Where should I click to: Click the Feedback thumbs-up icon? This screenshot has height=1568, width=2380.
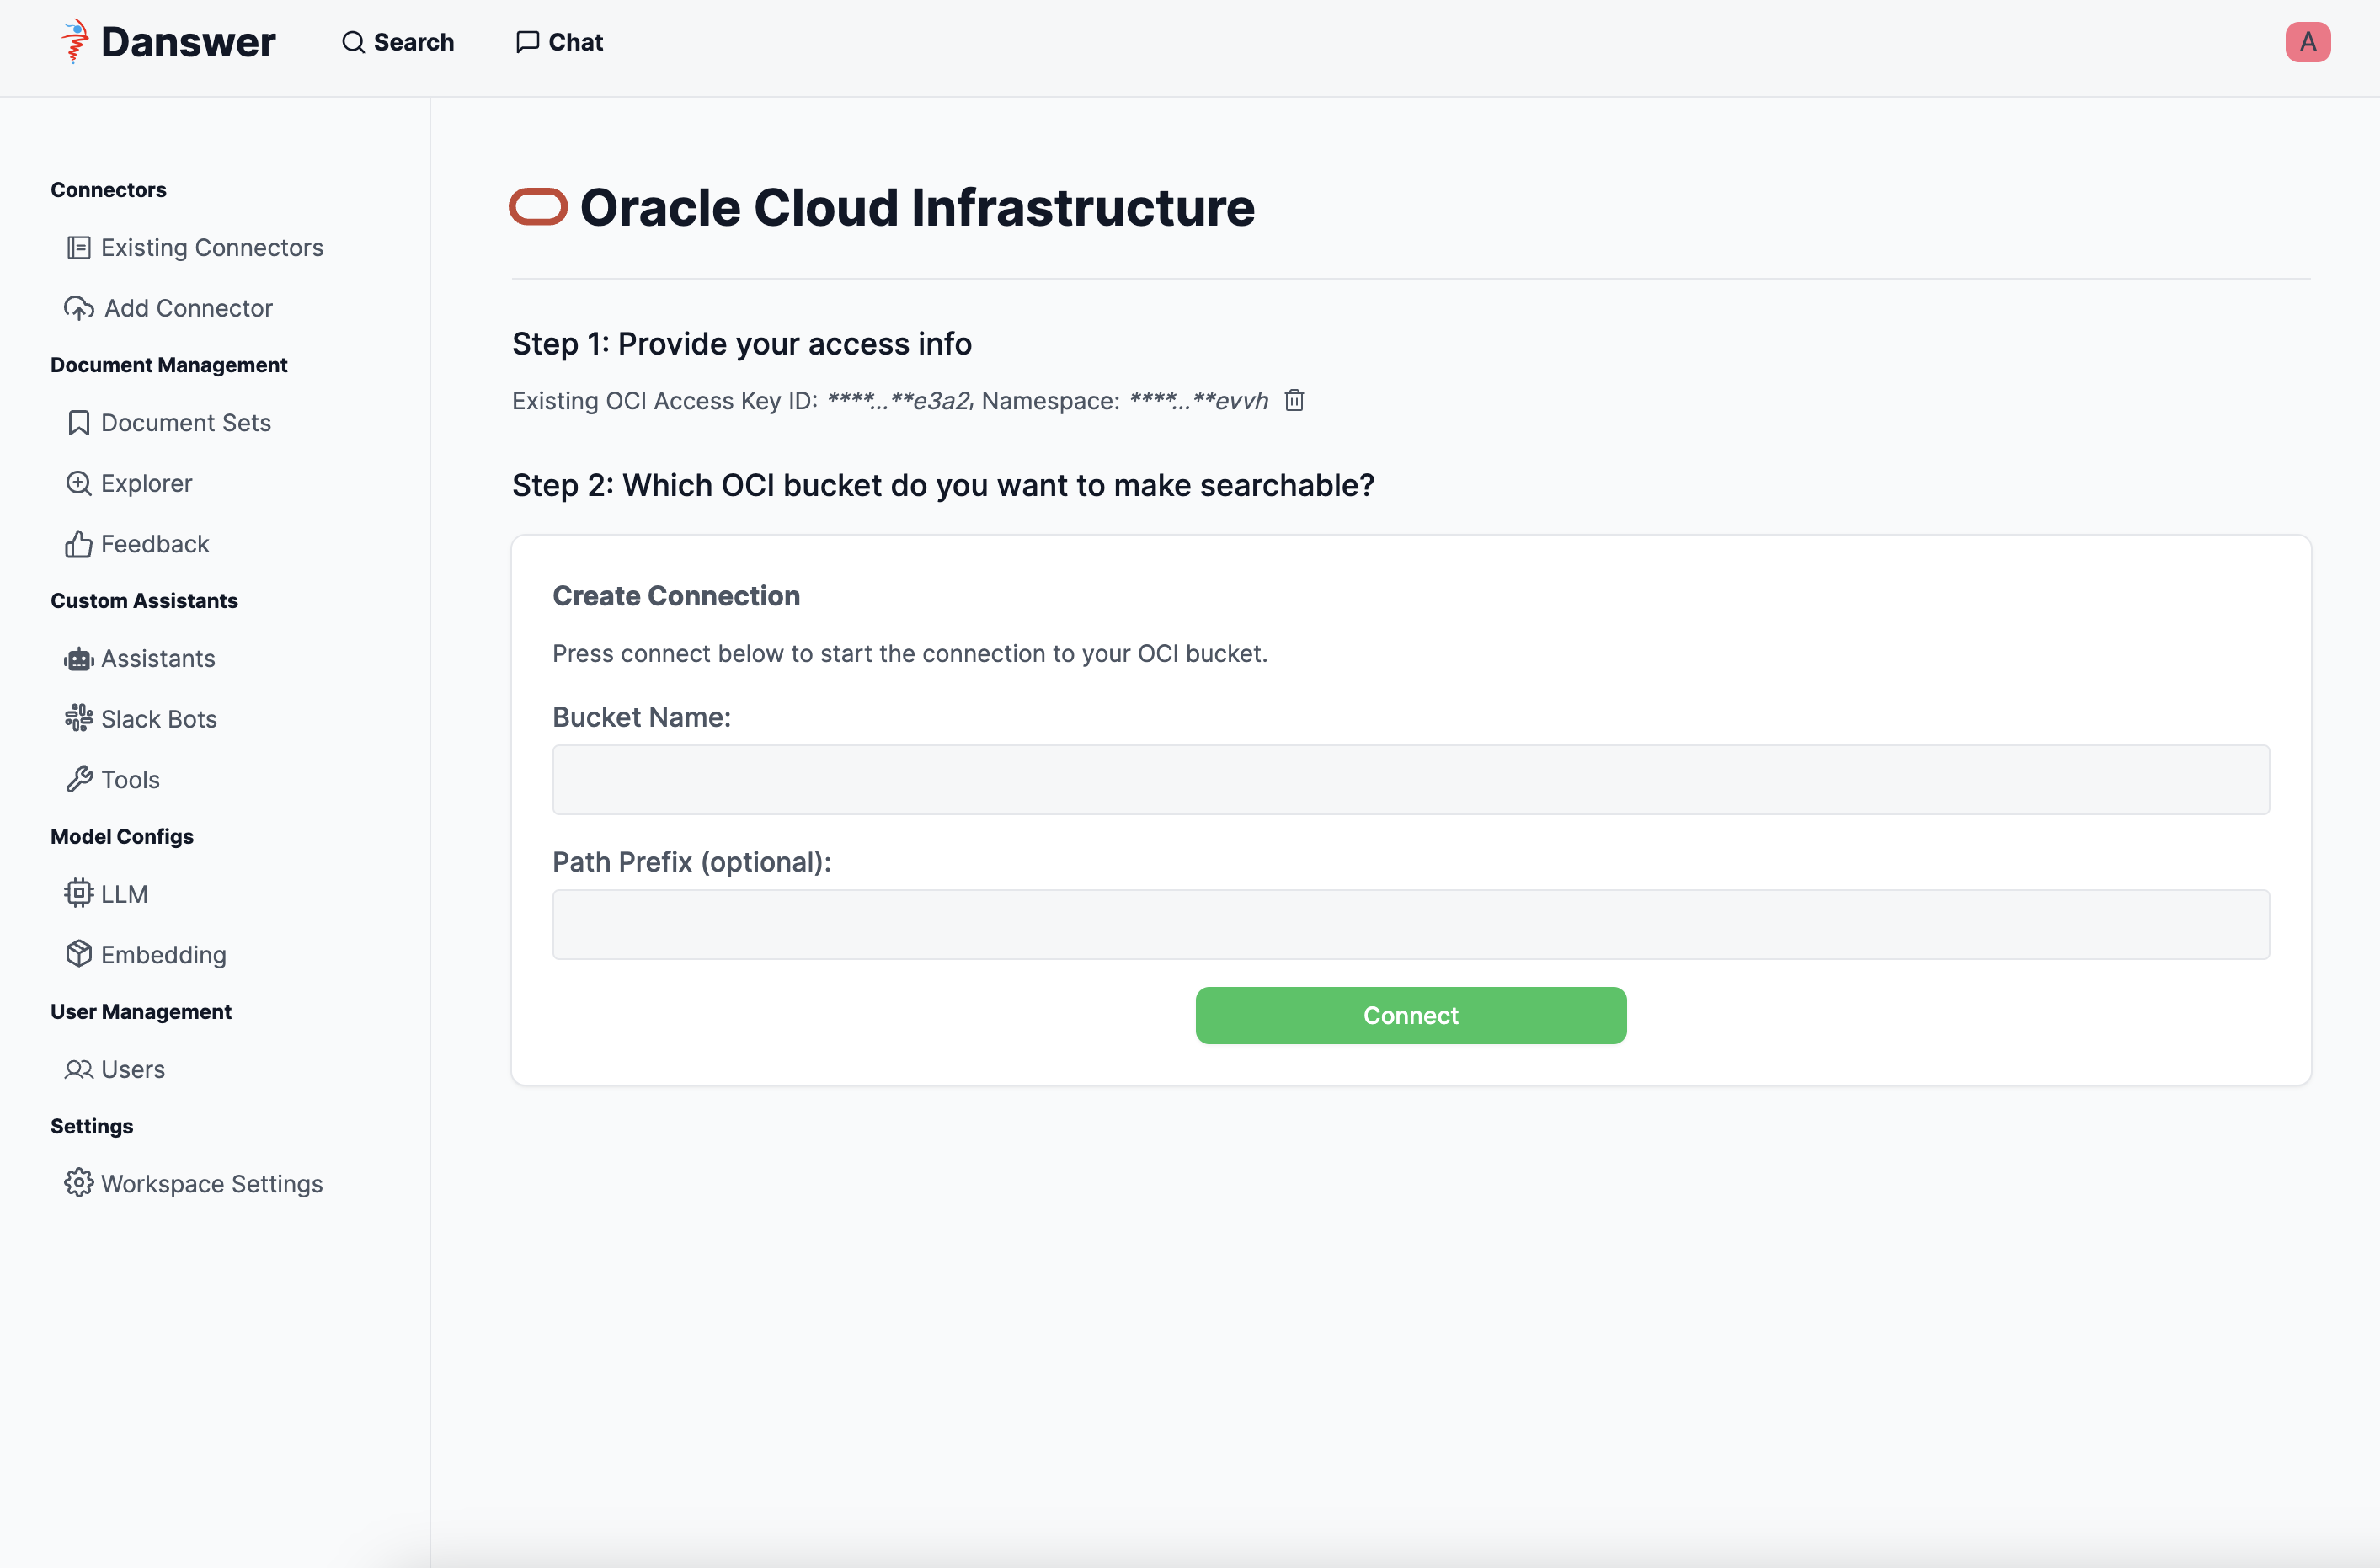[x=78, y=545]
